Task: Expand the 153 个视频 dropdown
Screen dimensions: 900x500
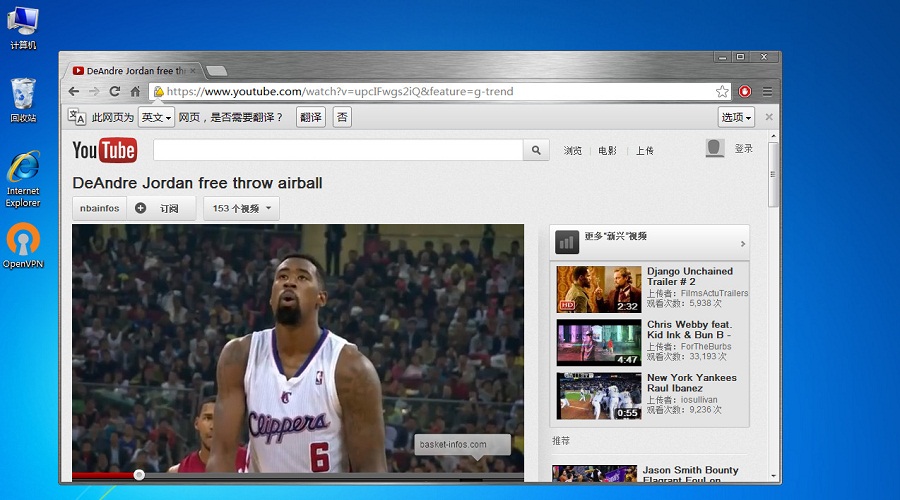Action: coord(241,208)
